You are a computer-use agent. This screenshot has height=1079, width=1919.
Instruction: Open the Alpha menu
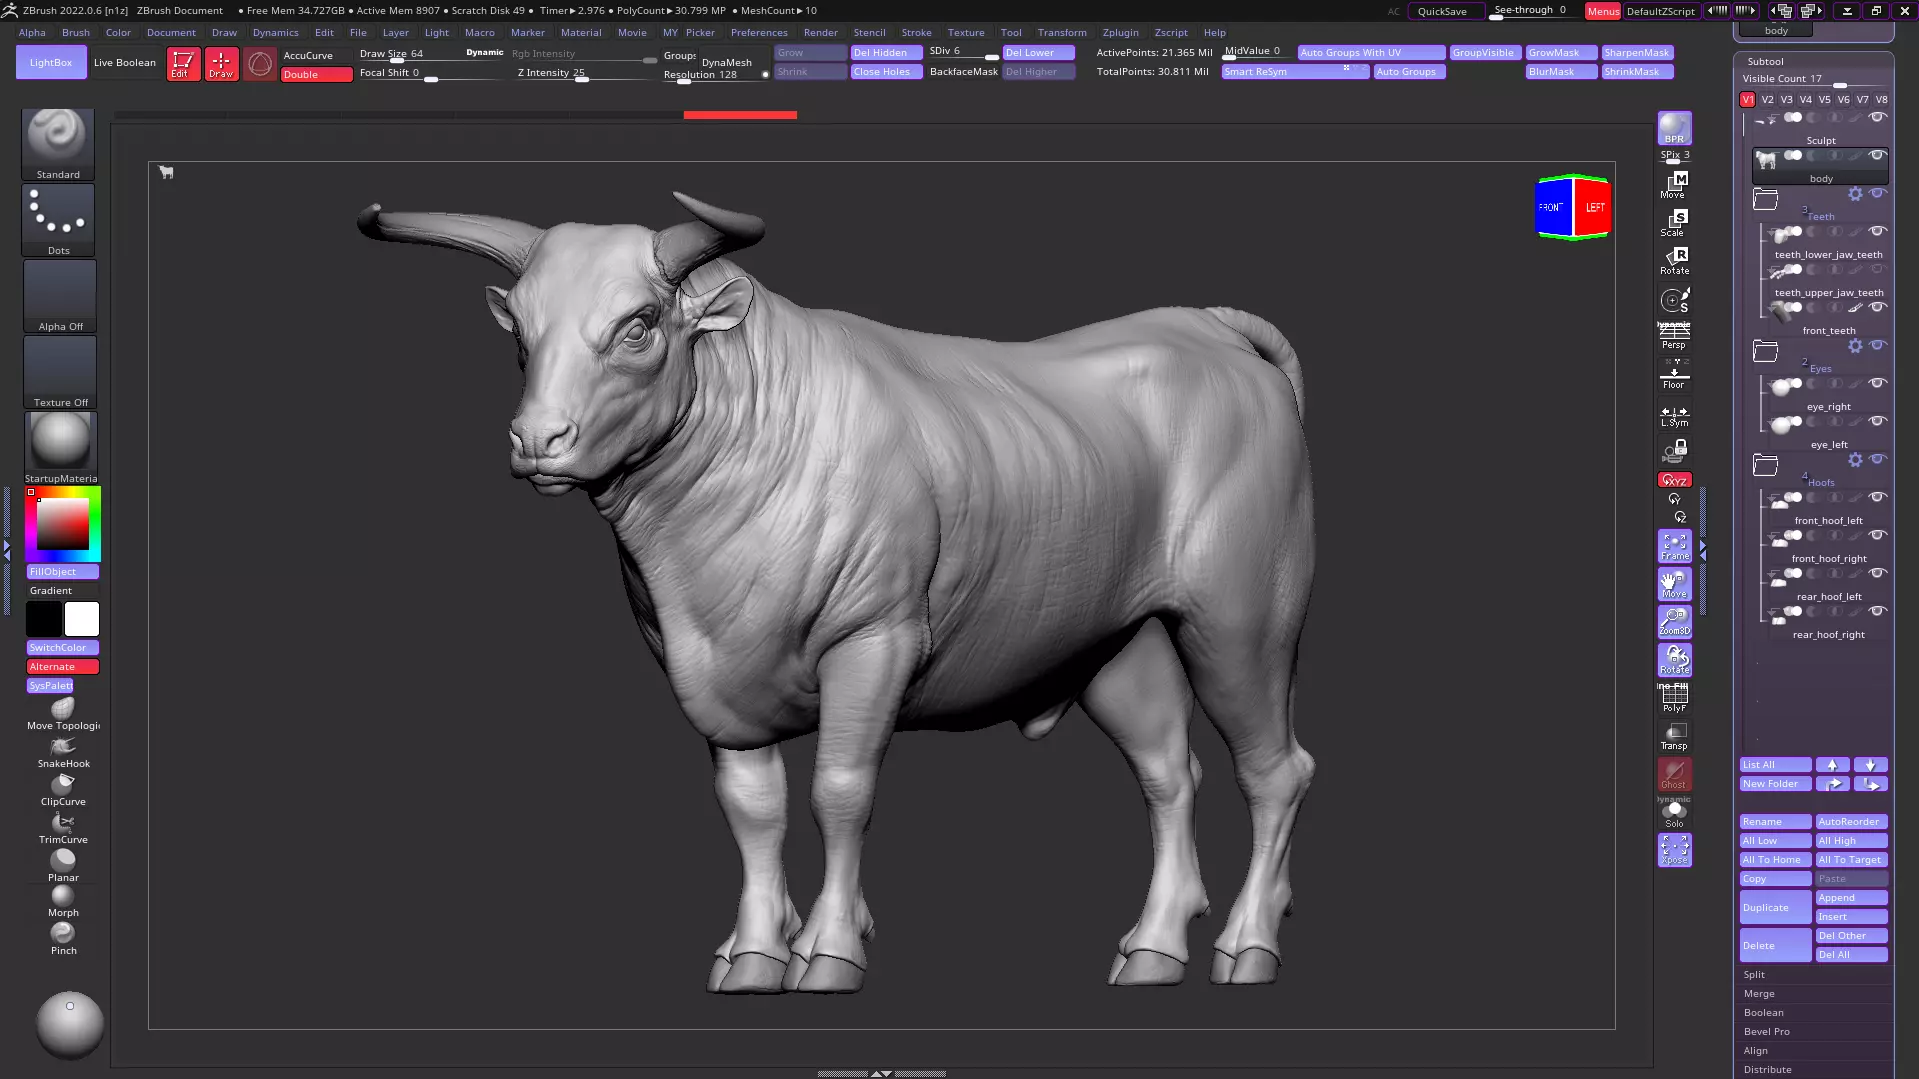32,33
